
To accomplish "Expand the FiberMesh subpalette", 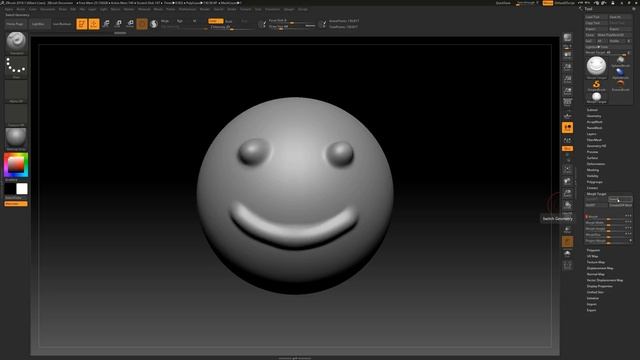I will click(594, 140).
